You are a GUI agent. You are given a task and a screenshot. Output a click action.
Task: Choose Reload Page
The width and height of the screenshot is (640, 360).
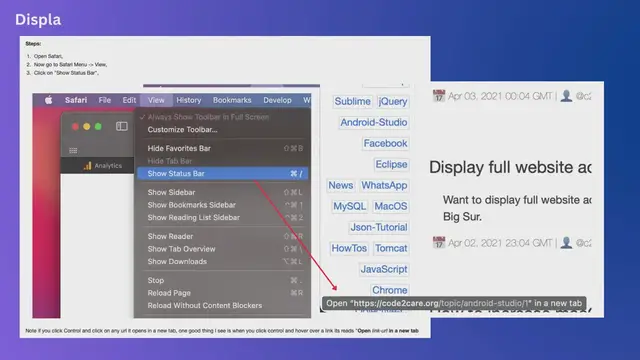(222, 293)
